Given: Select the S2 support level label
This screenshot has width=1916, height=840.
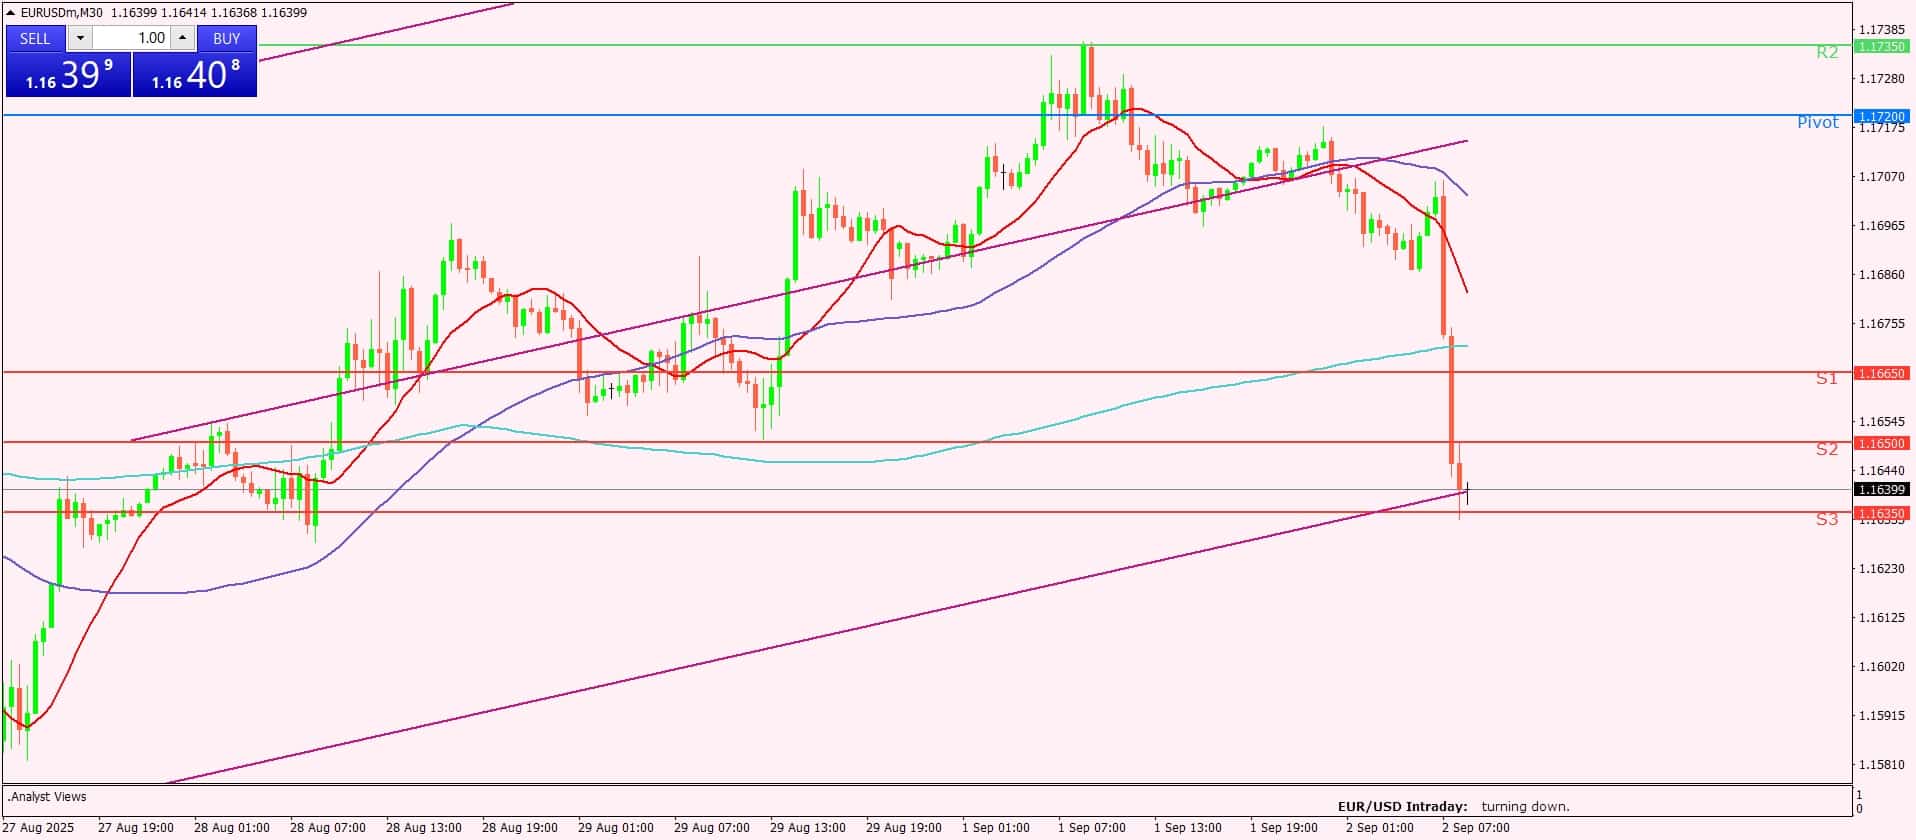Looking at the screenshot, I should (x=1827, y=450).
